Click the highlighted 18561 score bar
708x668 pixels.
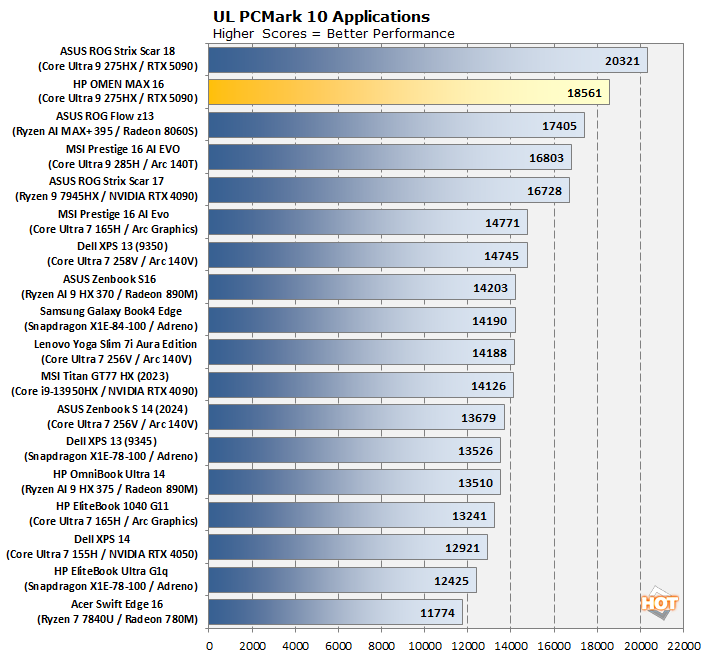coord(409,93)
